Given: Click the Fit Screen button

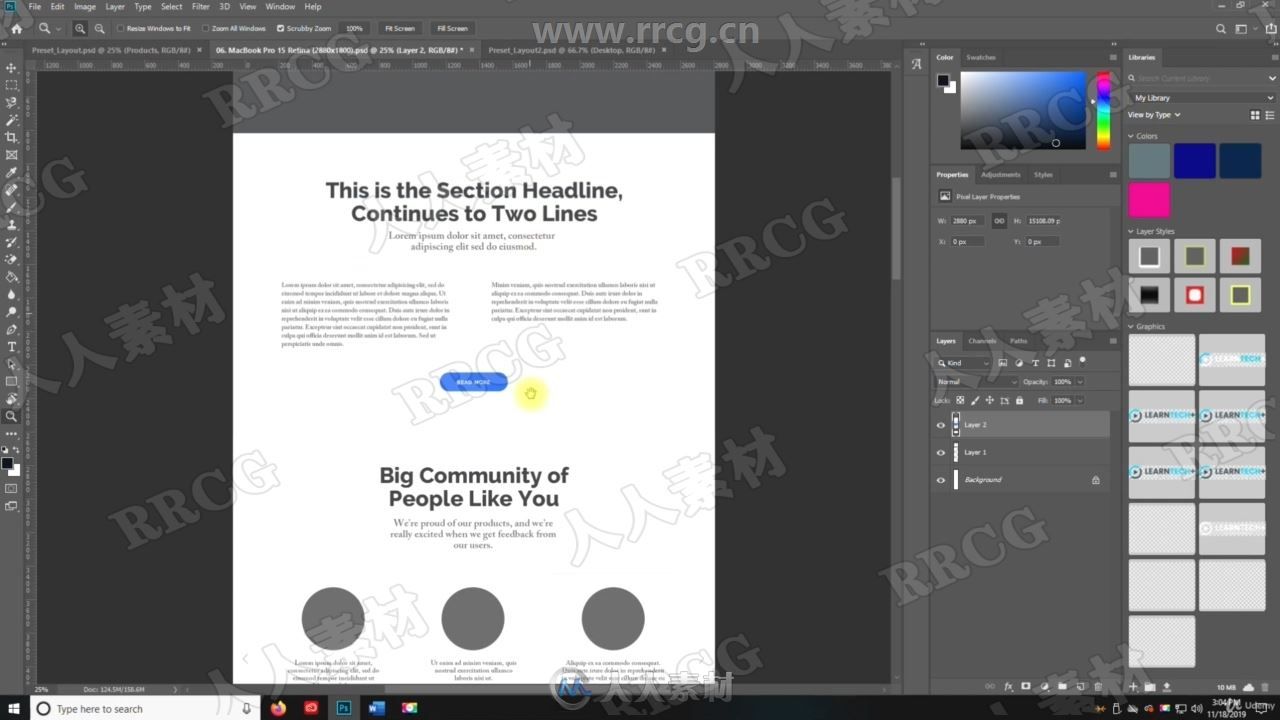Looking at the screenshot, I should [x=399, y=28].
